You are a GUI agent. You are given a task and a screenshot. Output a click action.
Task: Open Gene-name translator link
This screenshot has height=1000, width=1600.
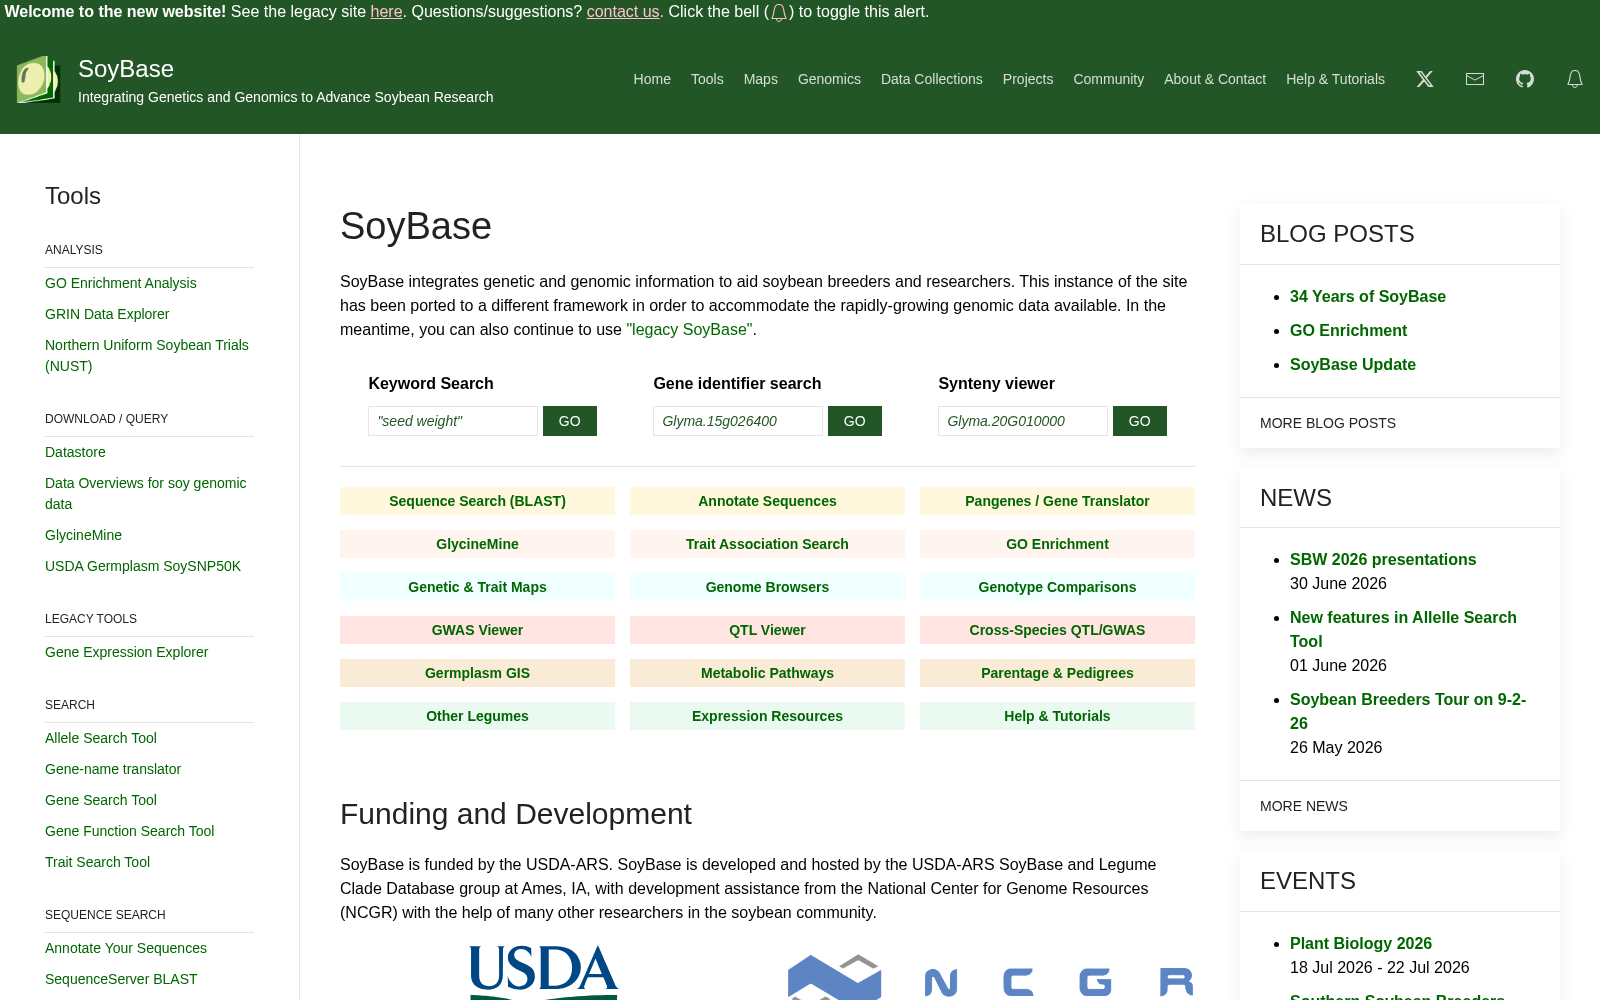pos(113,769)
